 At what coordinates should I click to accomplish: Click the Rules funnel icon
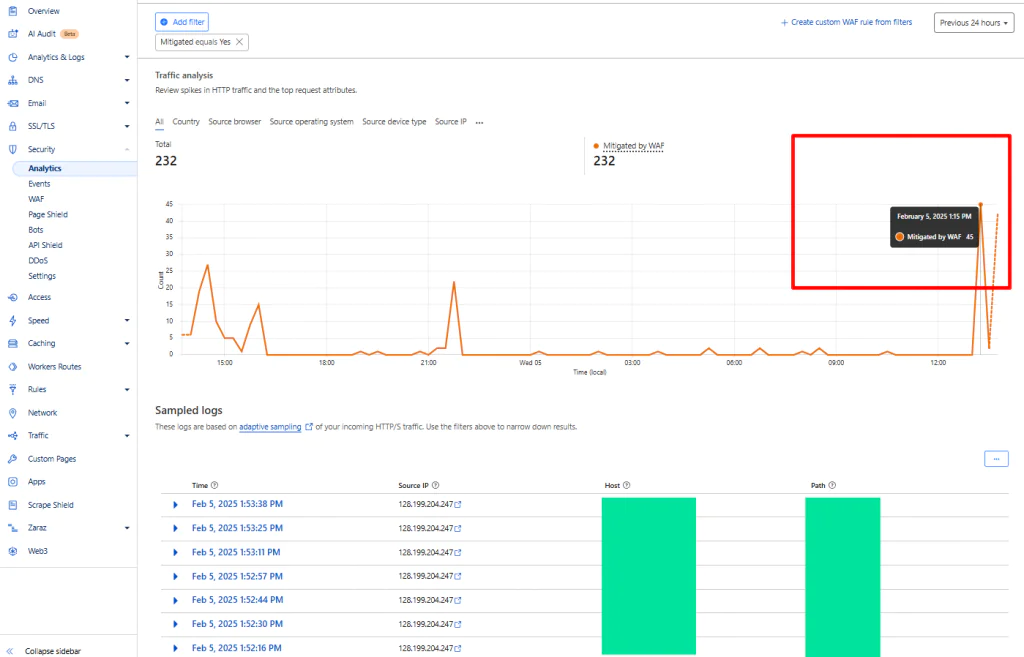click(x=12, y=389)
